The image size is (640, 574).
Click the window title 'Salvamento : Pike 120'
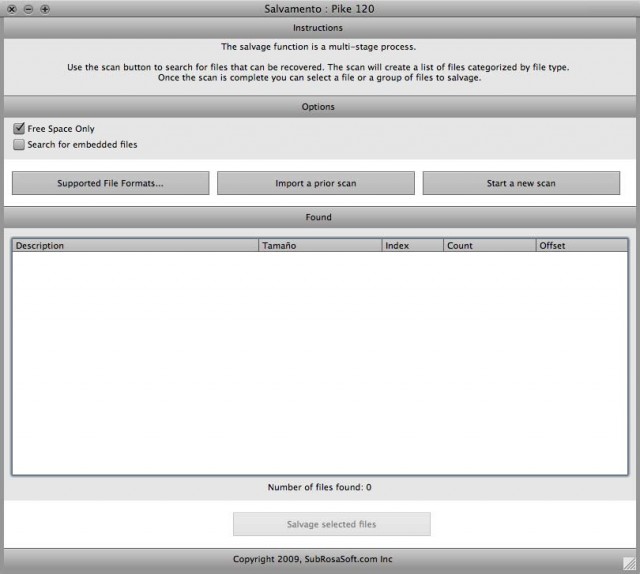pos(319,9)
